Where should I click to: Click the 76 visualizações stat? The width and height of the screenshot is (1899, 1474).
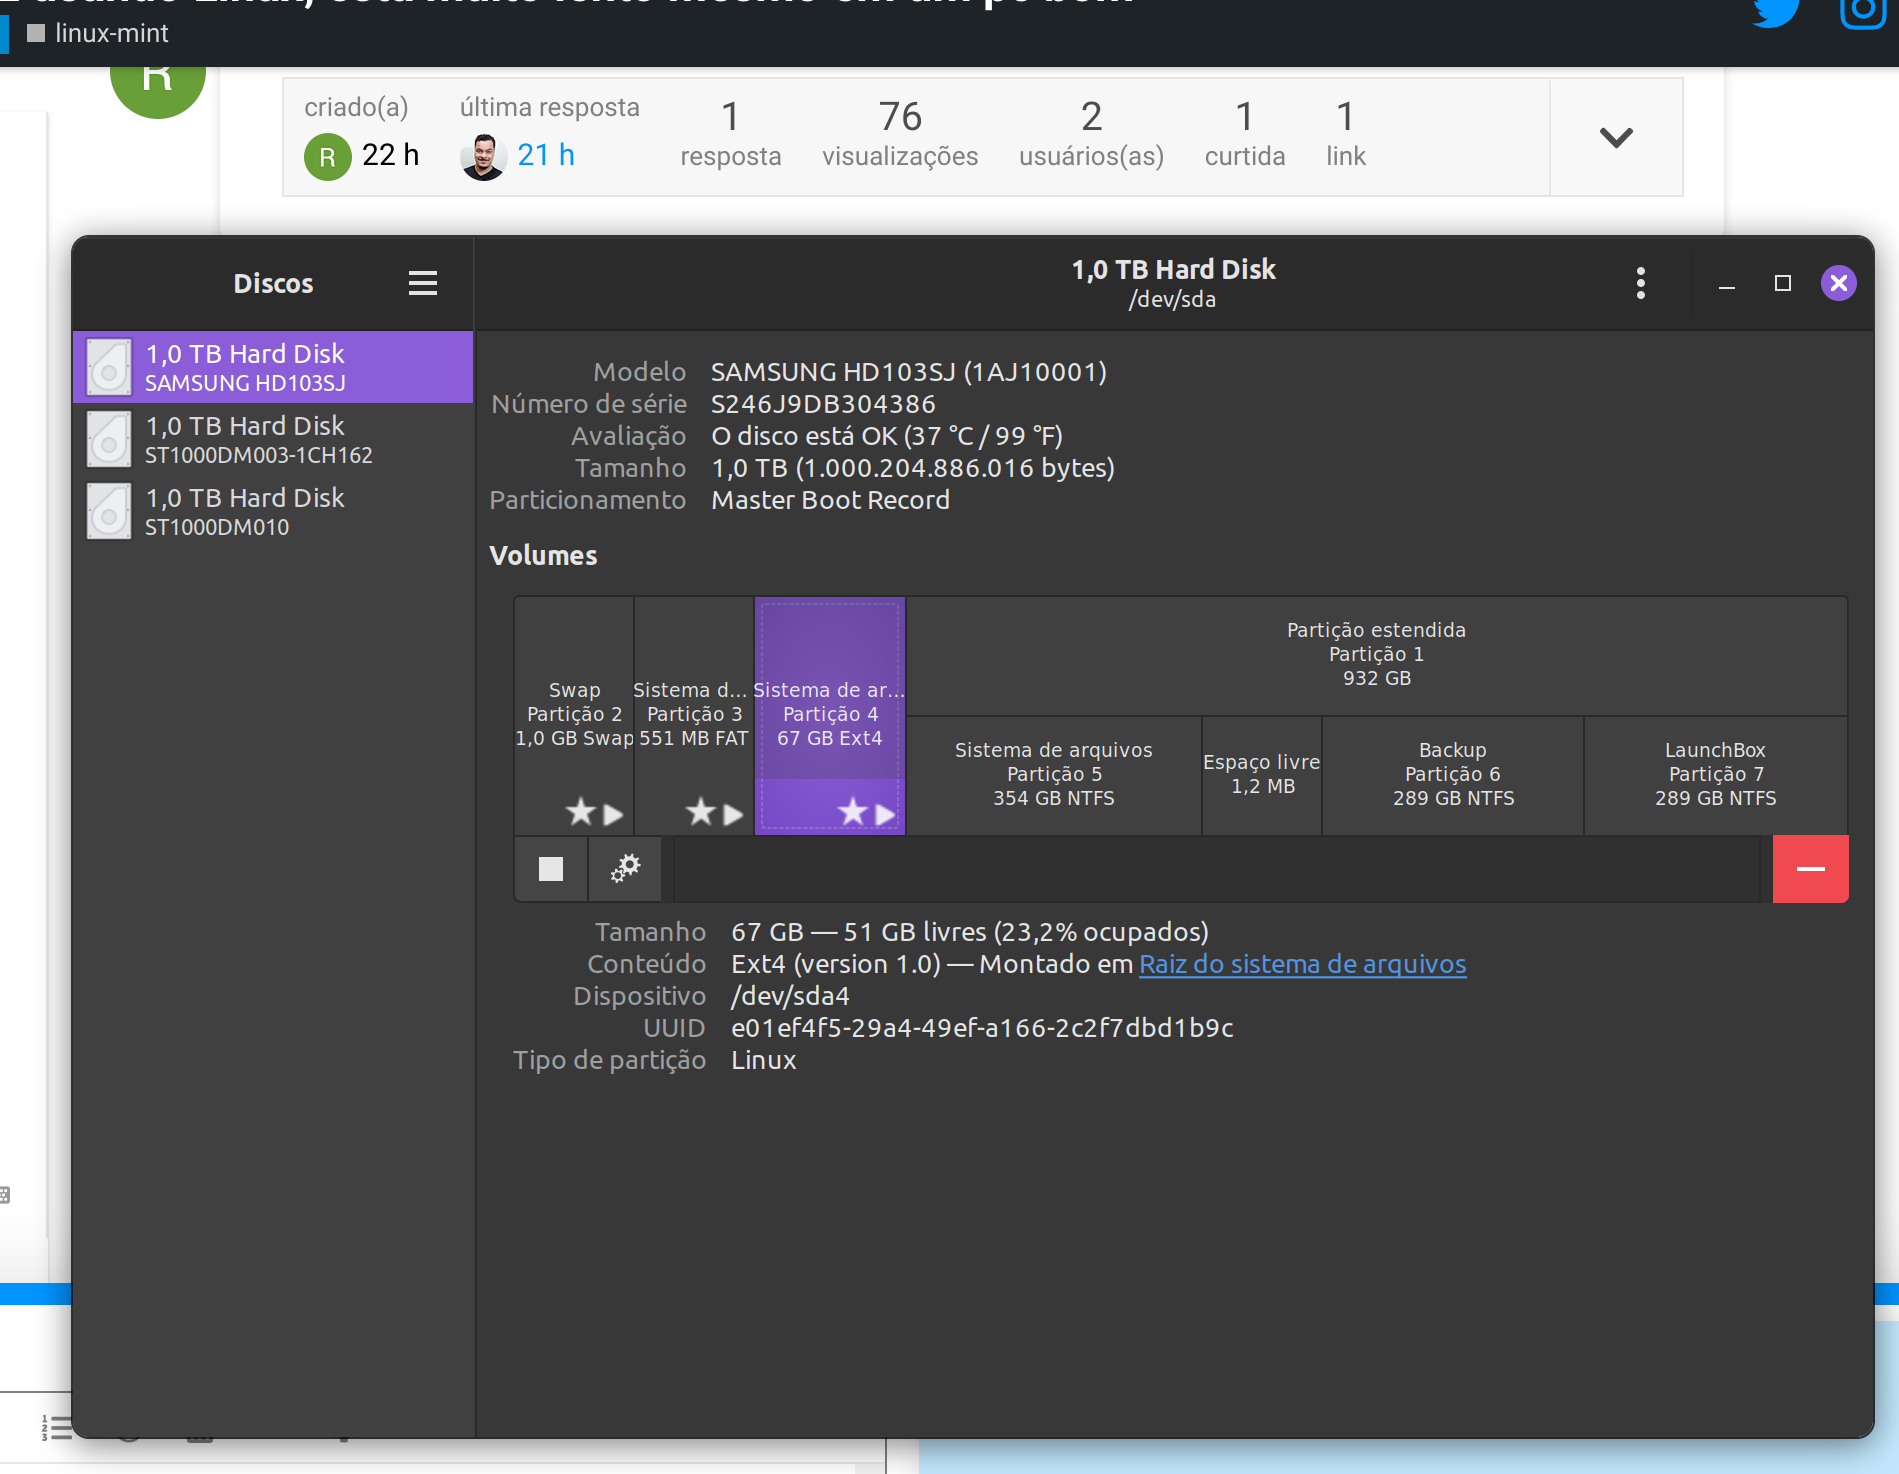pos(900,135)
